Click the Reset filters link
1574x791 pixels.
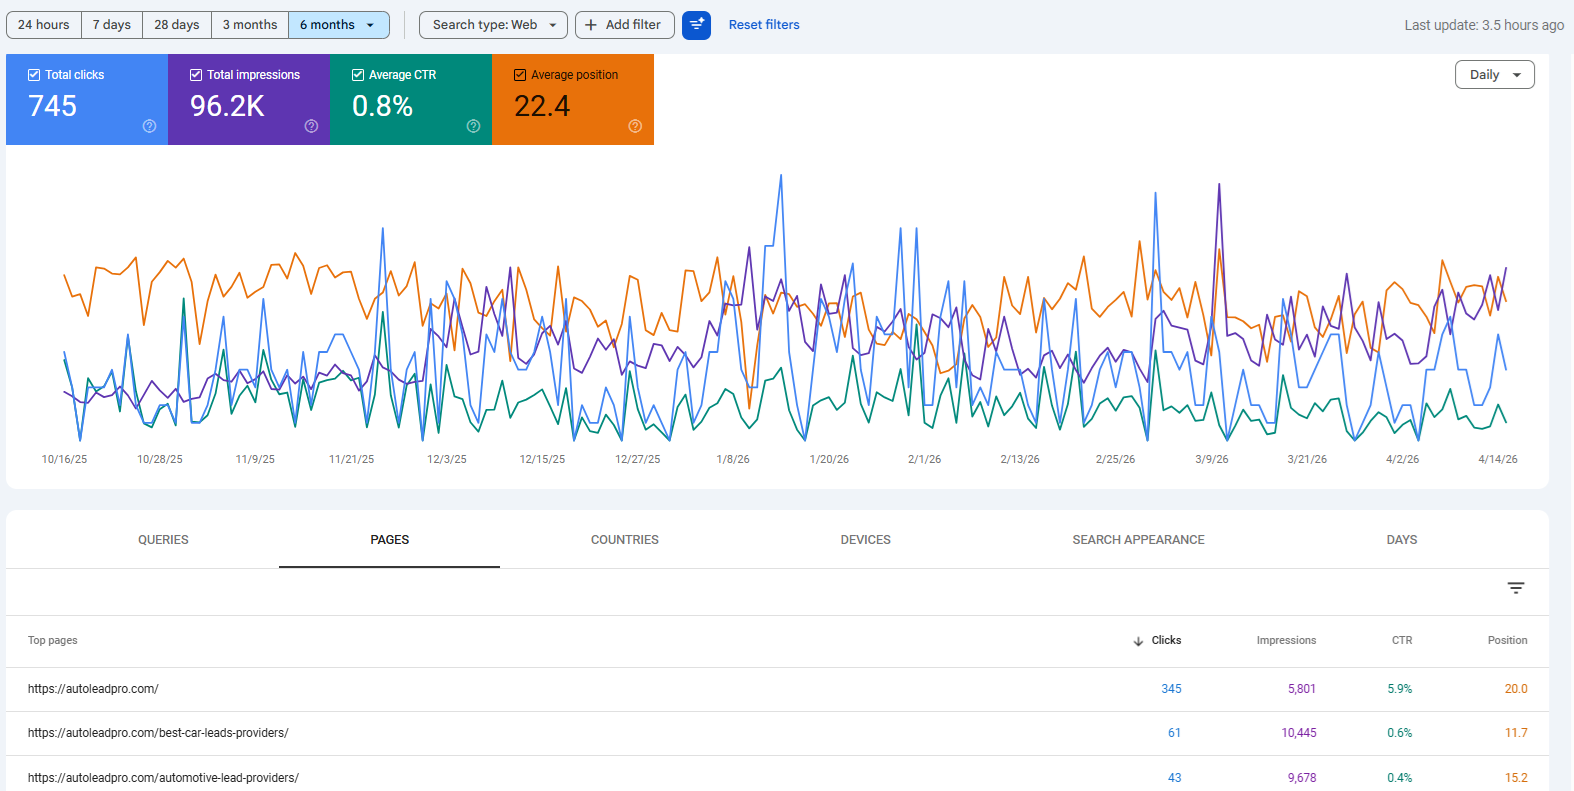[764, 25]
